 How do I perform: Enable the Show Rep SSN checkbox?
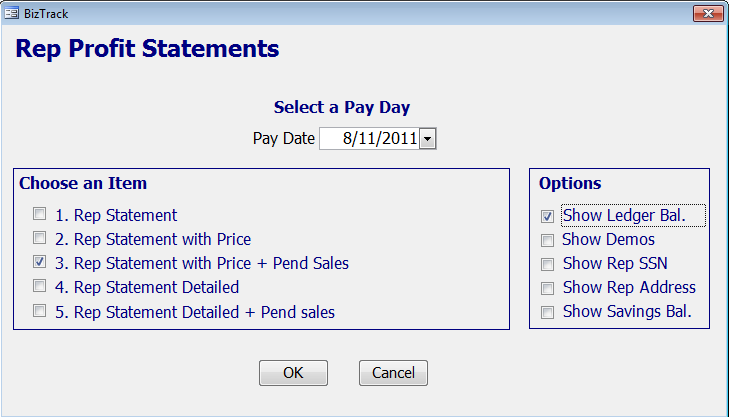point(547,264)
